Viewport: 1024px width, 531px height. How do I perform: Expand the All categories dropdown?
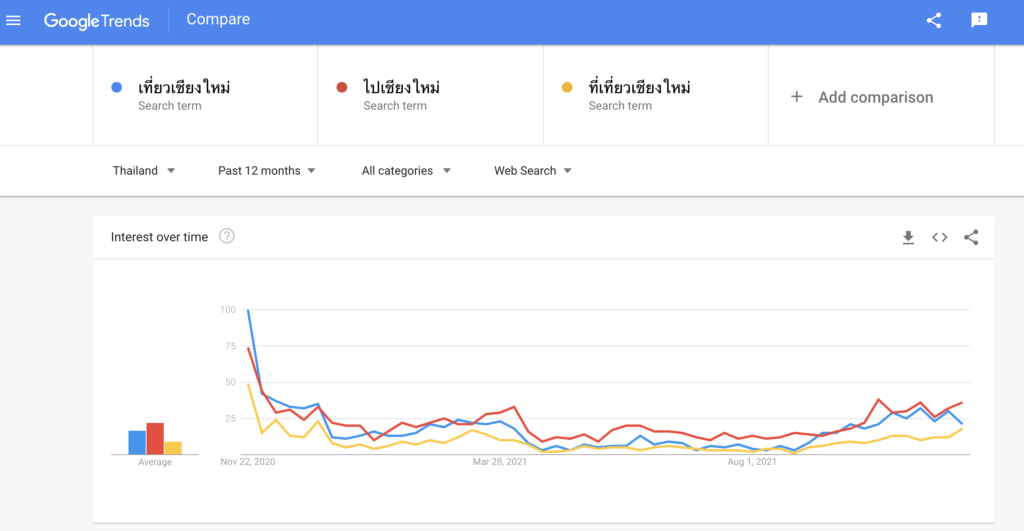coord(406,170)
